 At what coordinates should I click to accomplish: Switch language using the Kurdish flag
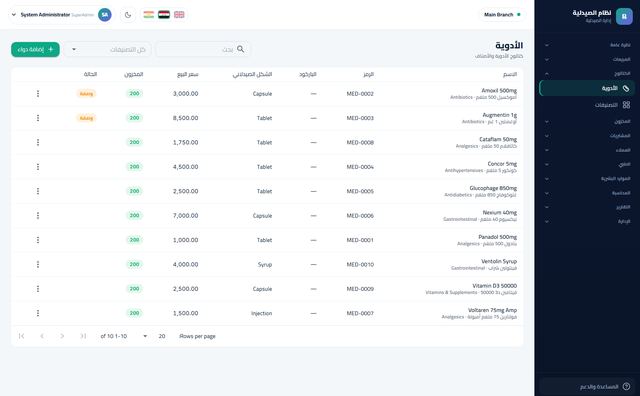(149, 15)
